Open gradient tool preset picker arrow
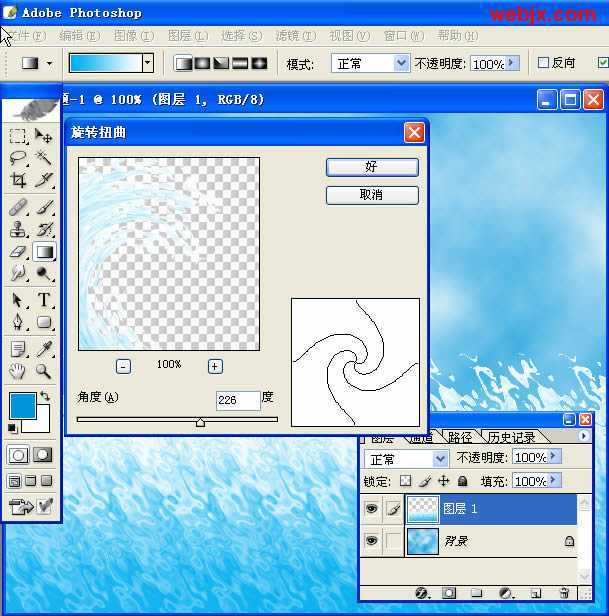This screenshot has width=609, height=616. [x=50, y=63]
